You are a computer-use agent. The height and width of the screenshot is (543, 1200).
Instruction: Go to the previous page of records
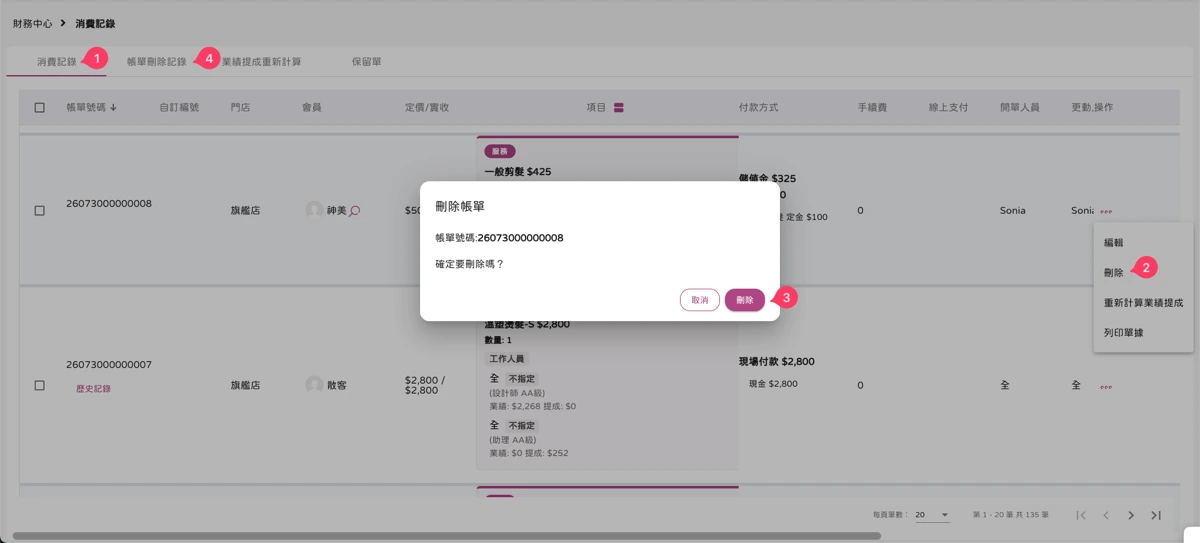coord(1106,515)
